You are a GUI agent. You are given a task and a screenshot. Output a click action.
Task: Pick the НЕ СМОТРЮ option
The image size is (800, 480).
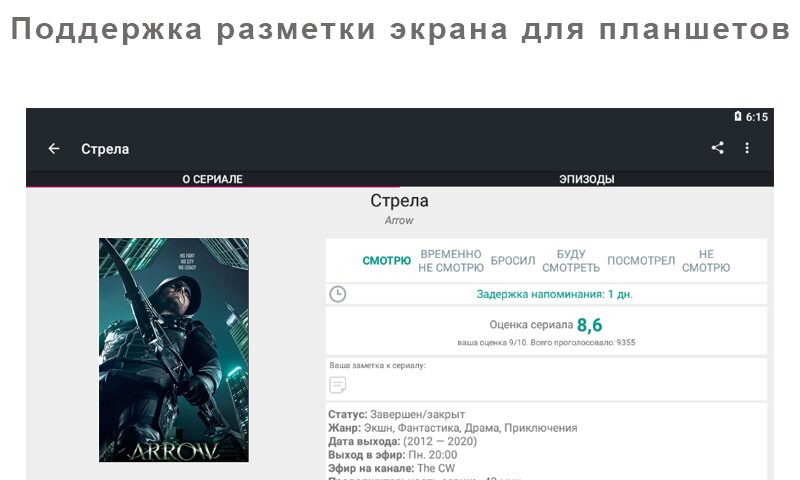coord(706,261)
